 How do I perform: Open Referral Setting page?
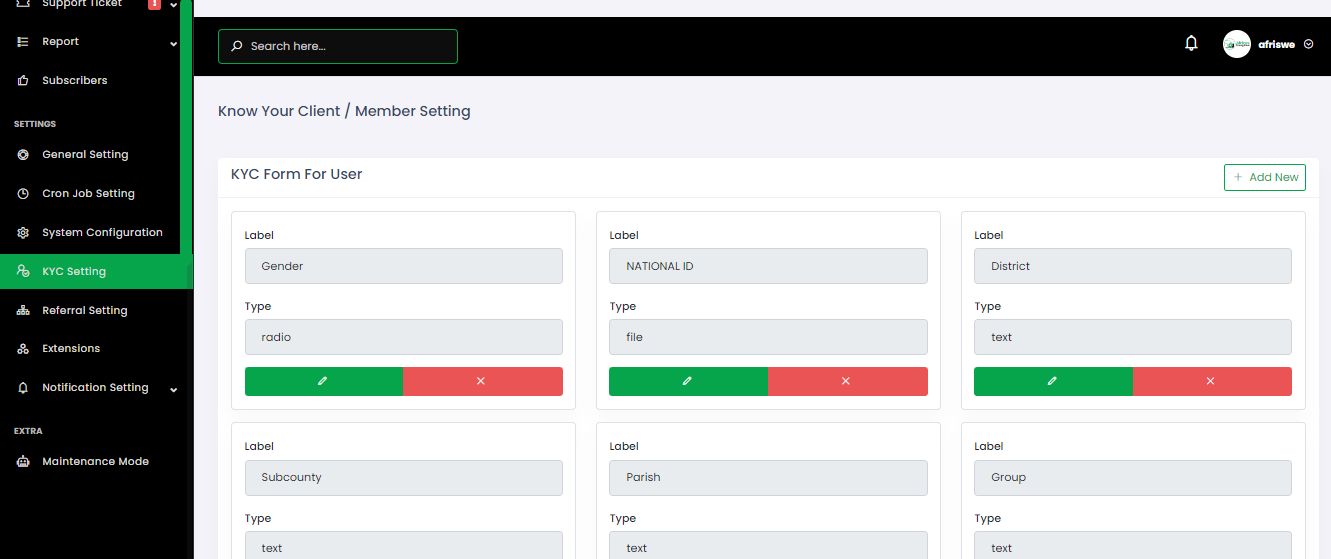pyautogui.click(x=96, y=310)
